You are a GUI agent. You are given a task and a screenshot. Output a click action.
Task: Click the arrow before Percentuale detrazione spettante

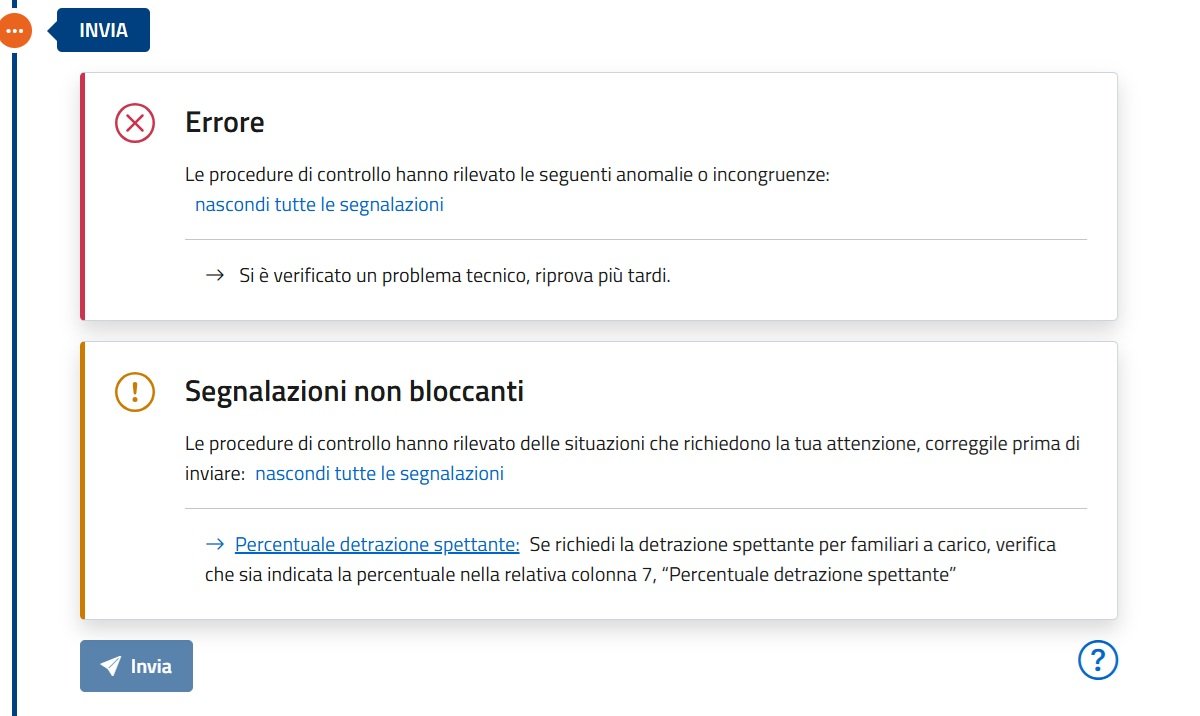point(214,545)
